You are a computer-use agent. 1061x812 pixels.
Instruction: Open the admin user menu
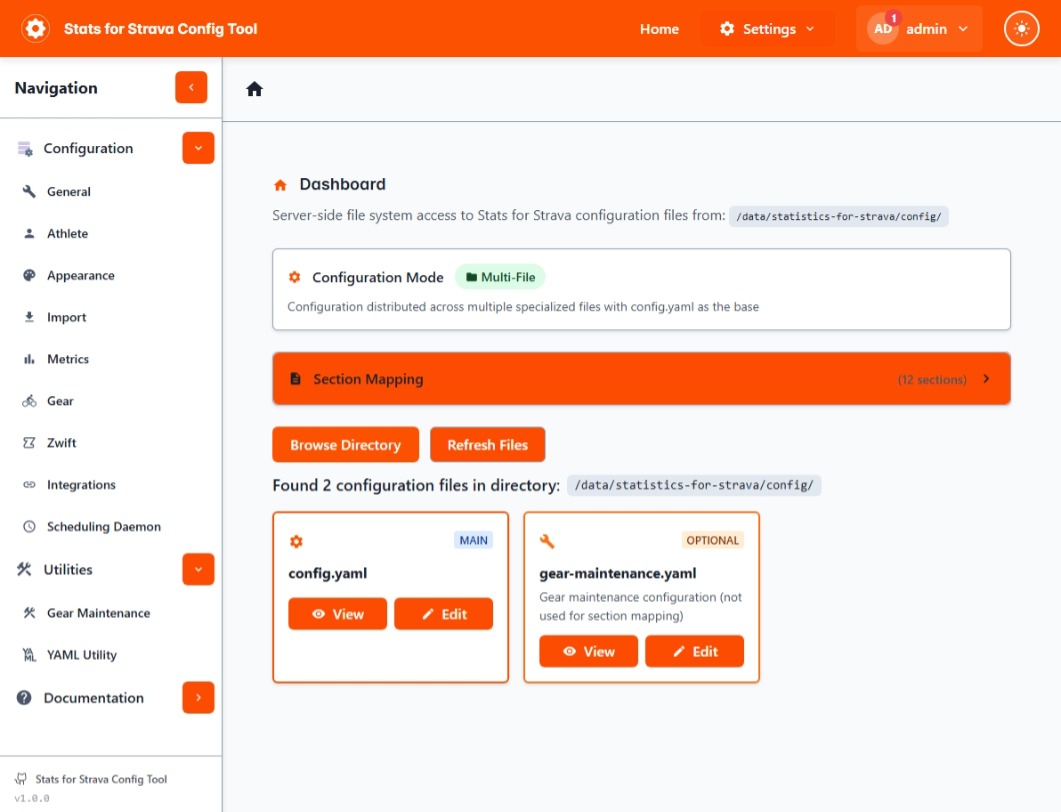coord(919,28)
